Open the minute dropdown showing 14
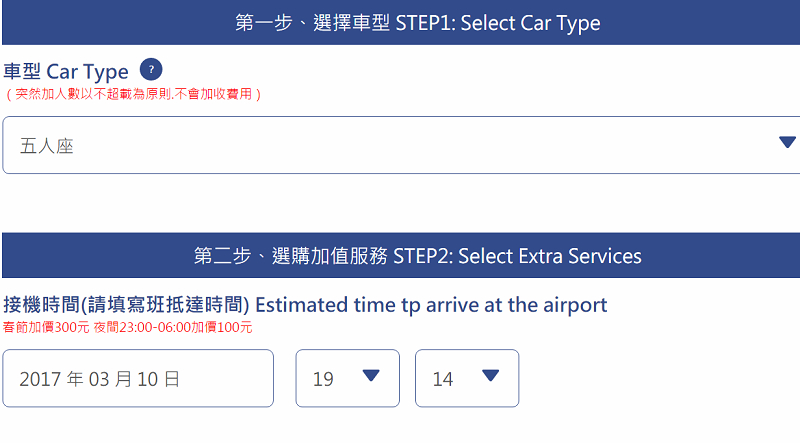800x443 pixels. 466,378
